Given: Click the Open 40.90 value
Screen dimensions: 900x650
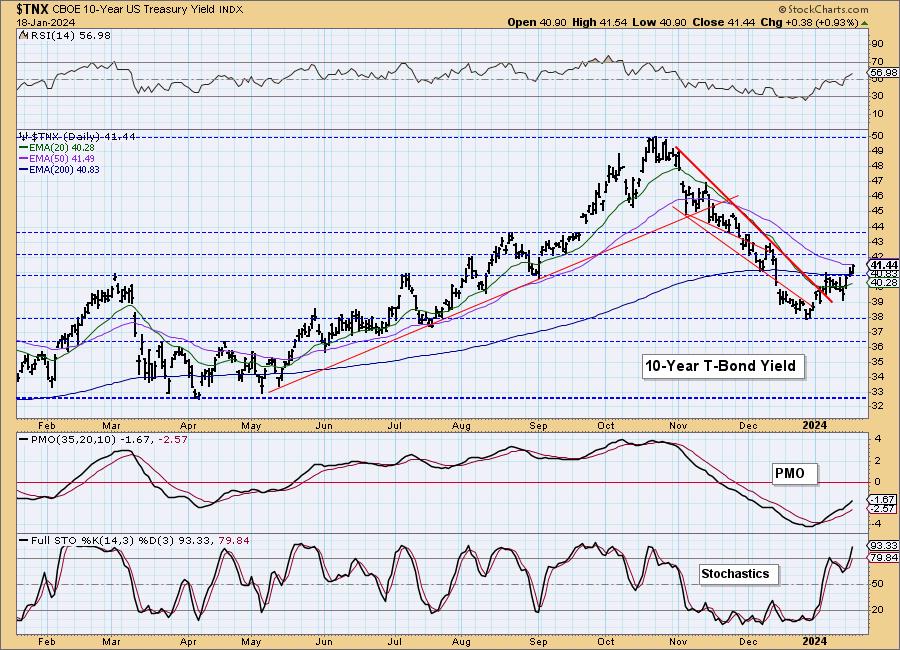Looking at the screenshot, I should [537, 22].
